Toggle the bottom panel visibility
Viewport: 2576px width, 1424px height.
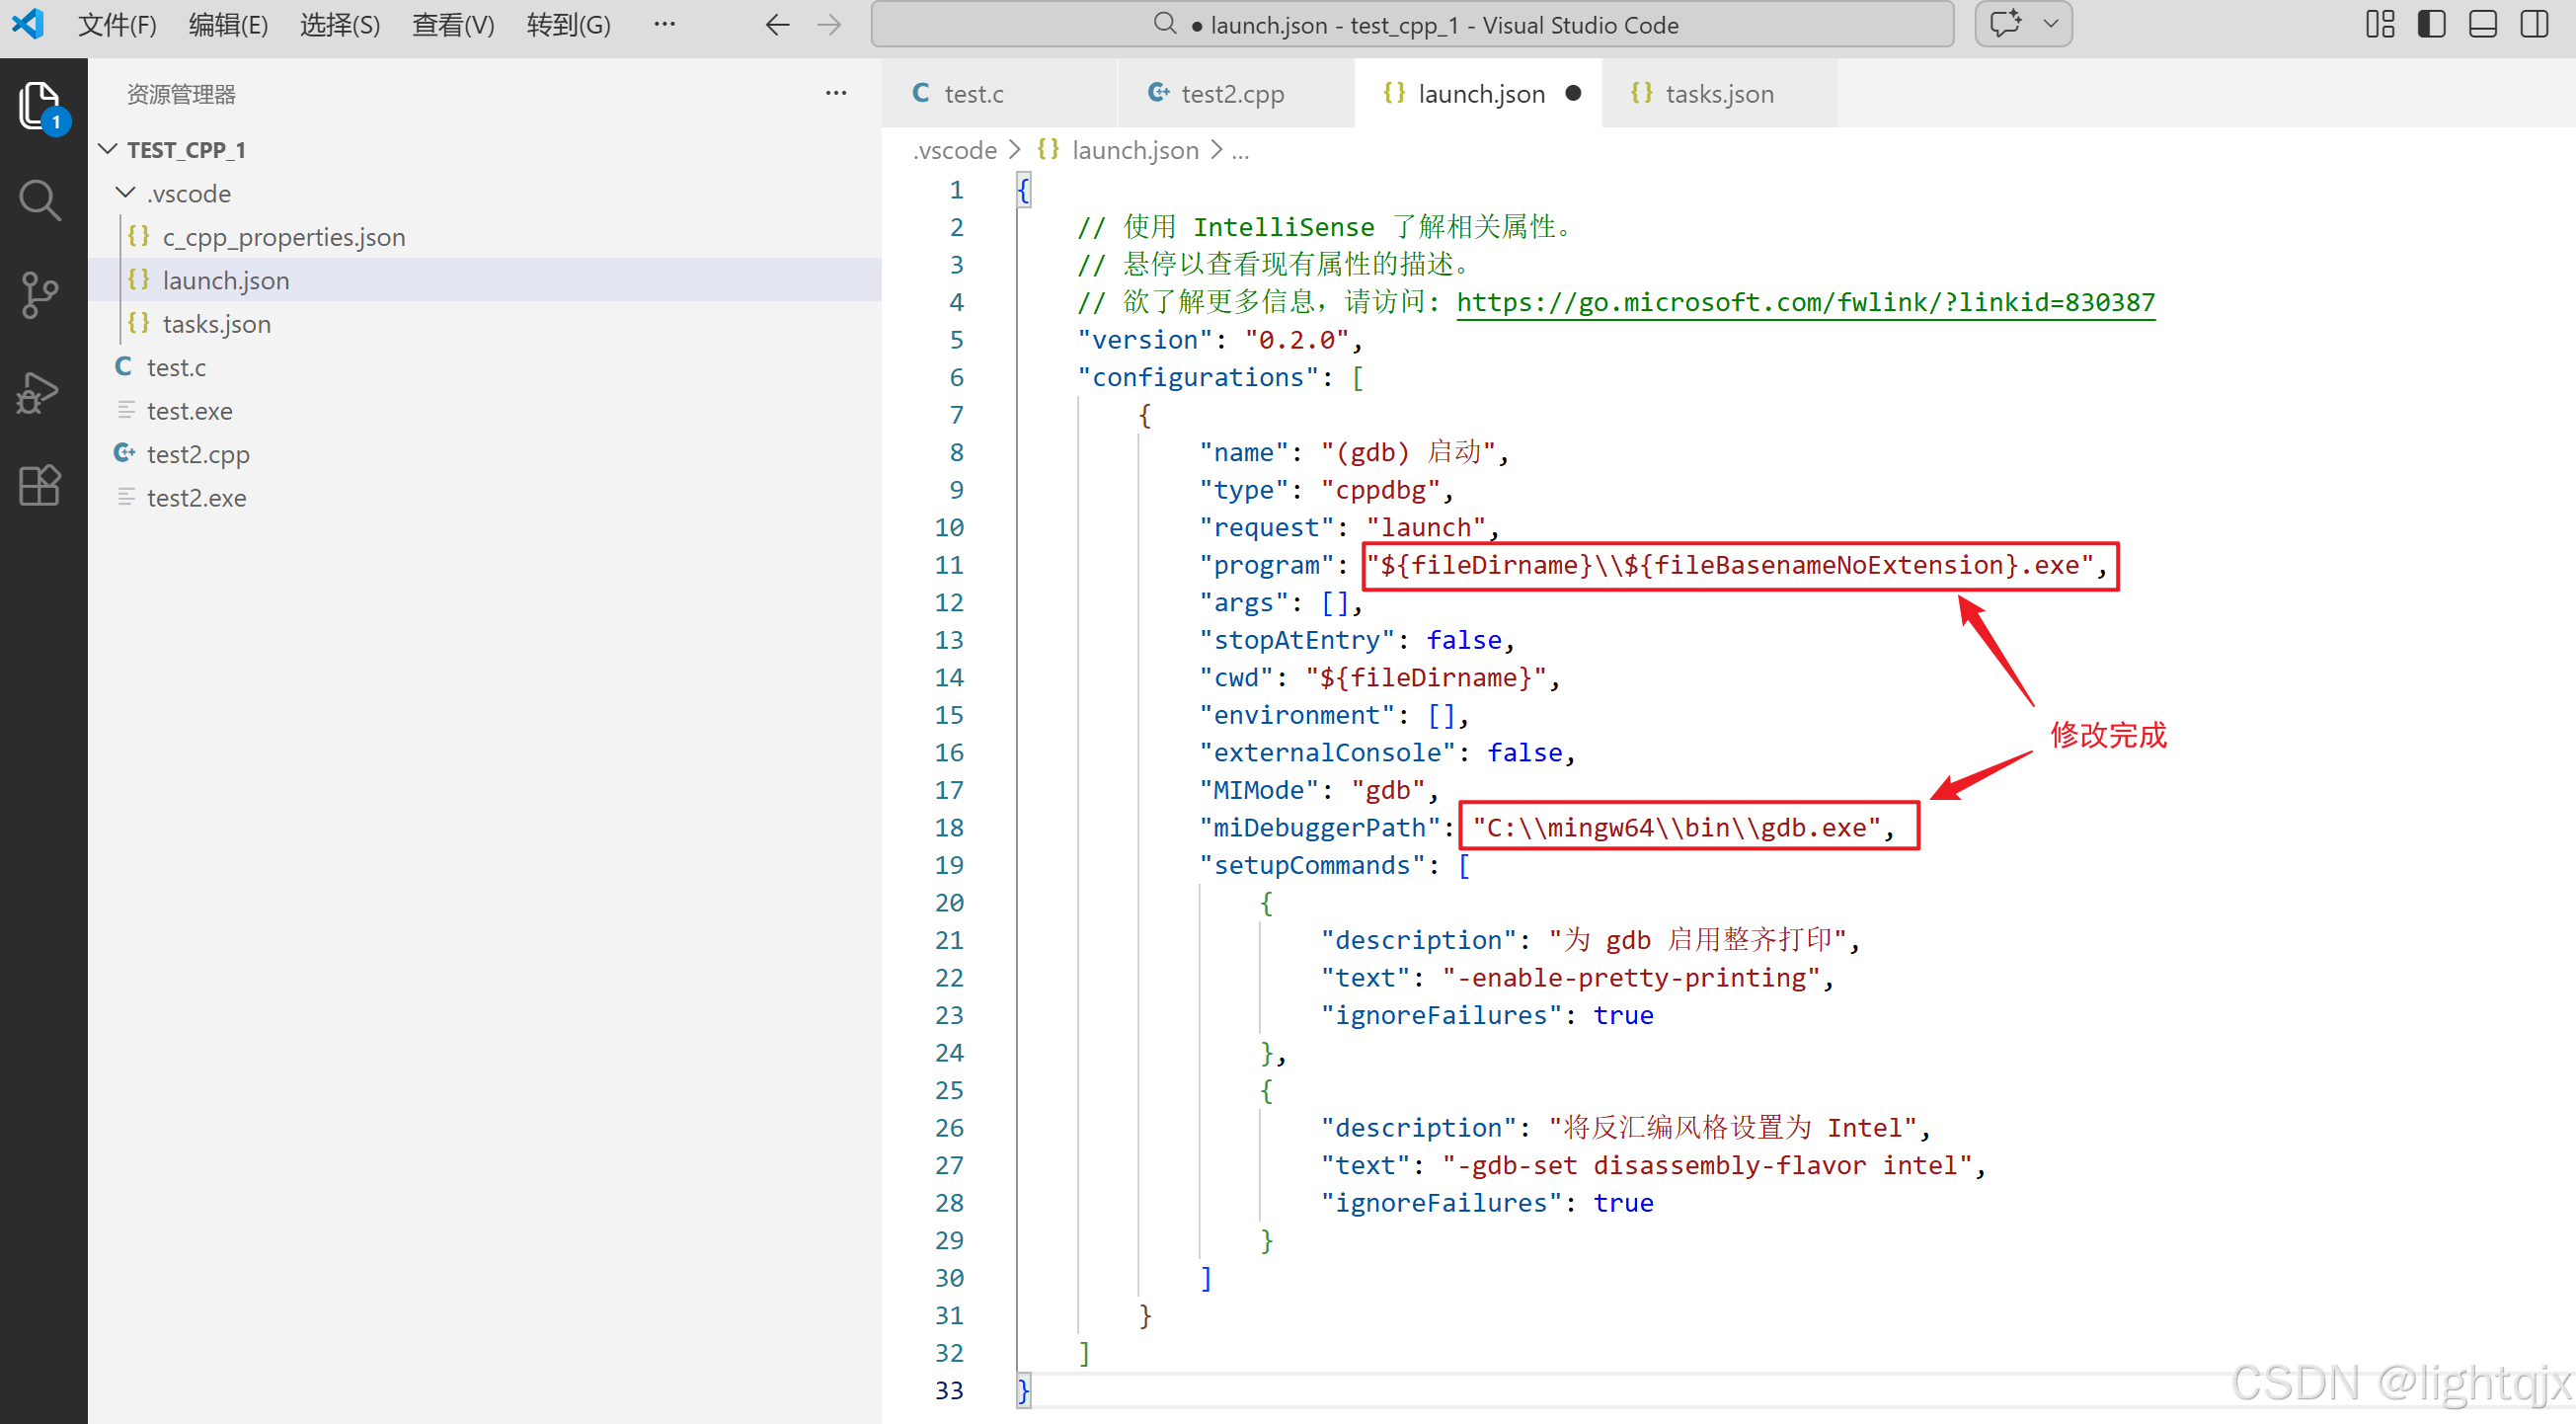[x=2483, y=24]
